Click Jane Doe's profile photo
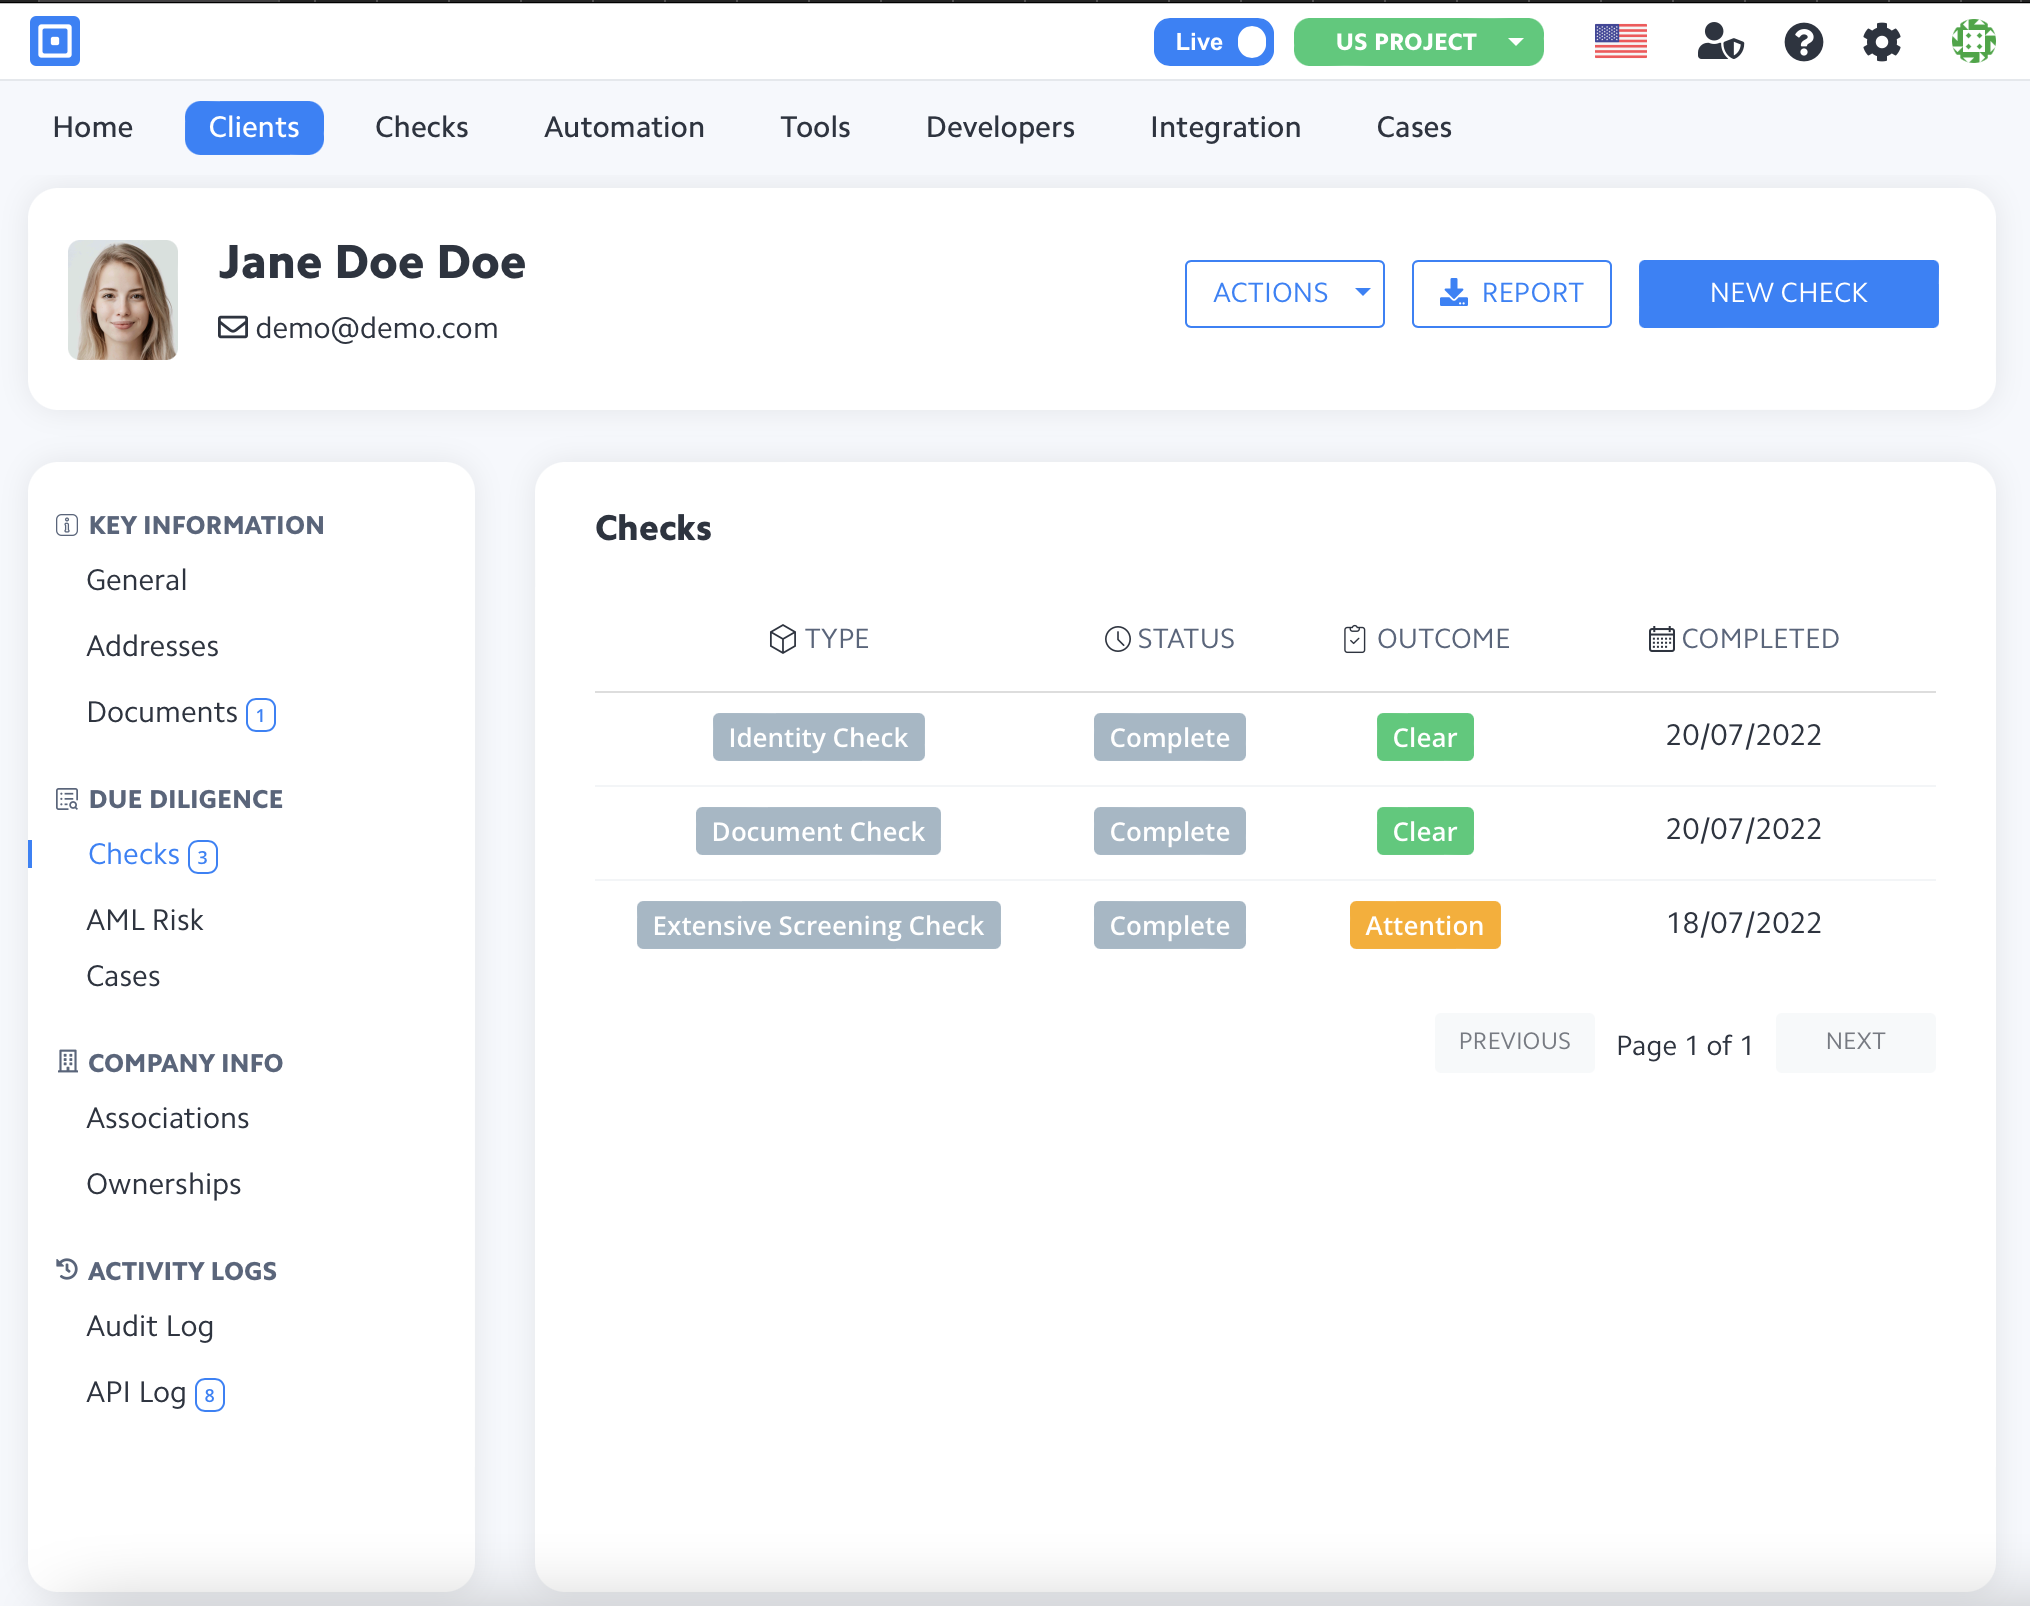This screenshot has width=2030, height=1606. click(x=123, y=299)
